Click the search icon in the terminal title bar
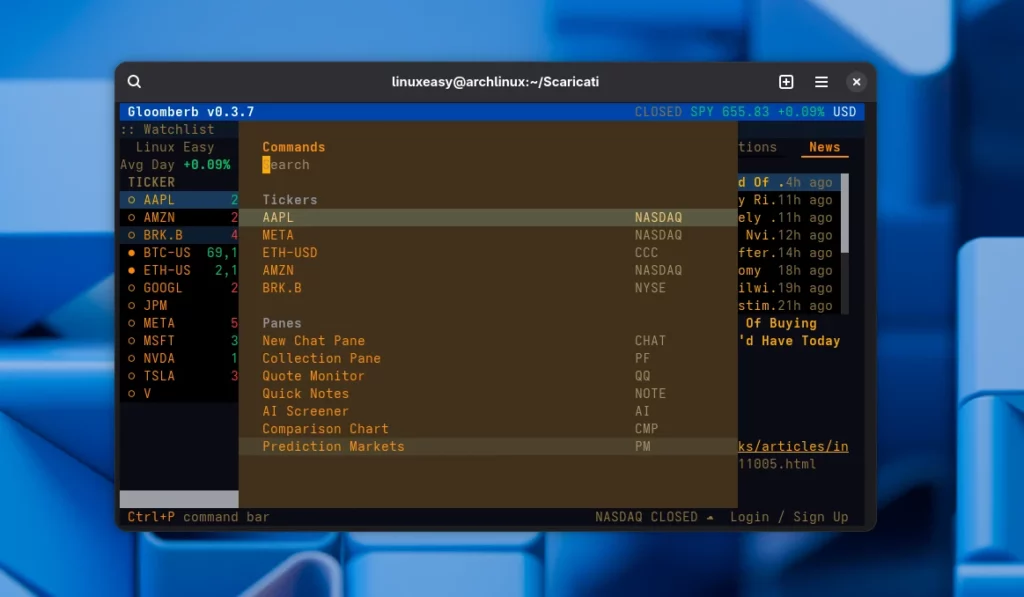Viewport: 1024px width, 597px height. coord(134,81)
